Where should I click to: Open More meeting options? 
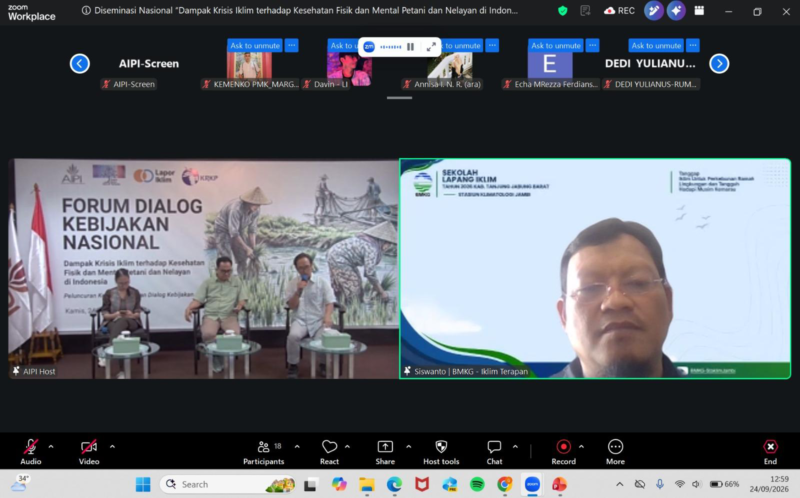tap(615, 452)
